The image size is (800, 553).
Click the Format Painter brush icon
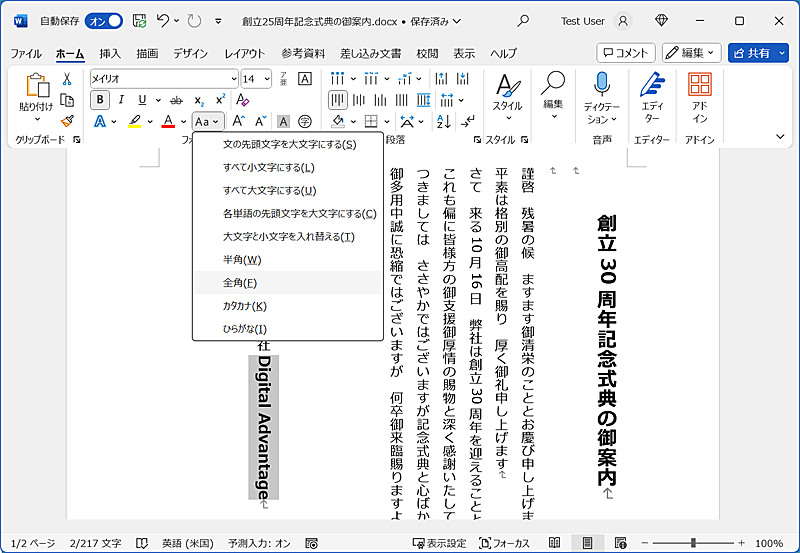click(x=67, y=120)
